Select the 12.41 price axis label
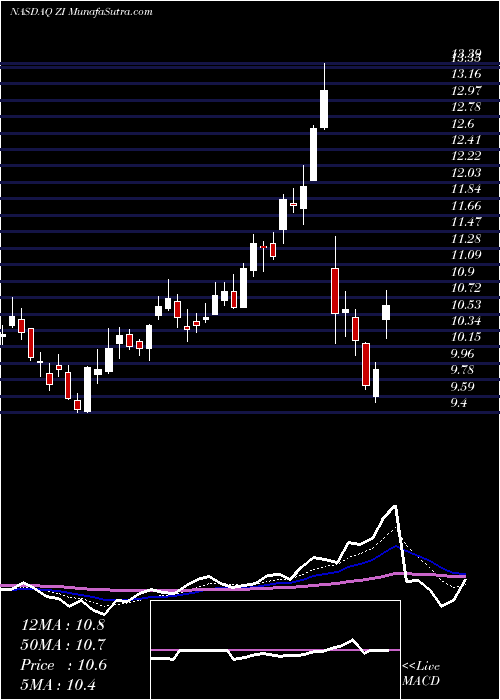Image resolution: width=500 pixels, height=700 pixels. (x=466, y=140)
